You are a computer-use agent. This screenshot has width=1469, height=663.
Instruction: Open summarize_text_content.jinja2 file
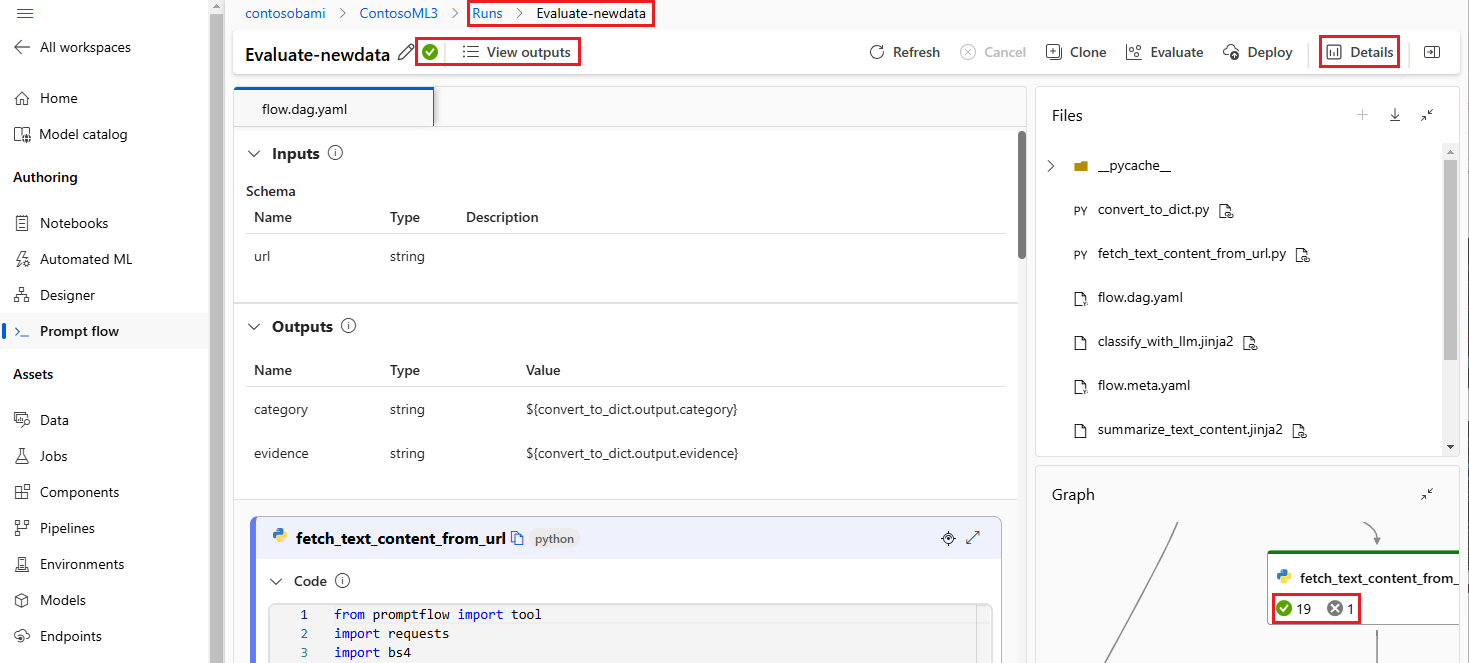1190,430
